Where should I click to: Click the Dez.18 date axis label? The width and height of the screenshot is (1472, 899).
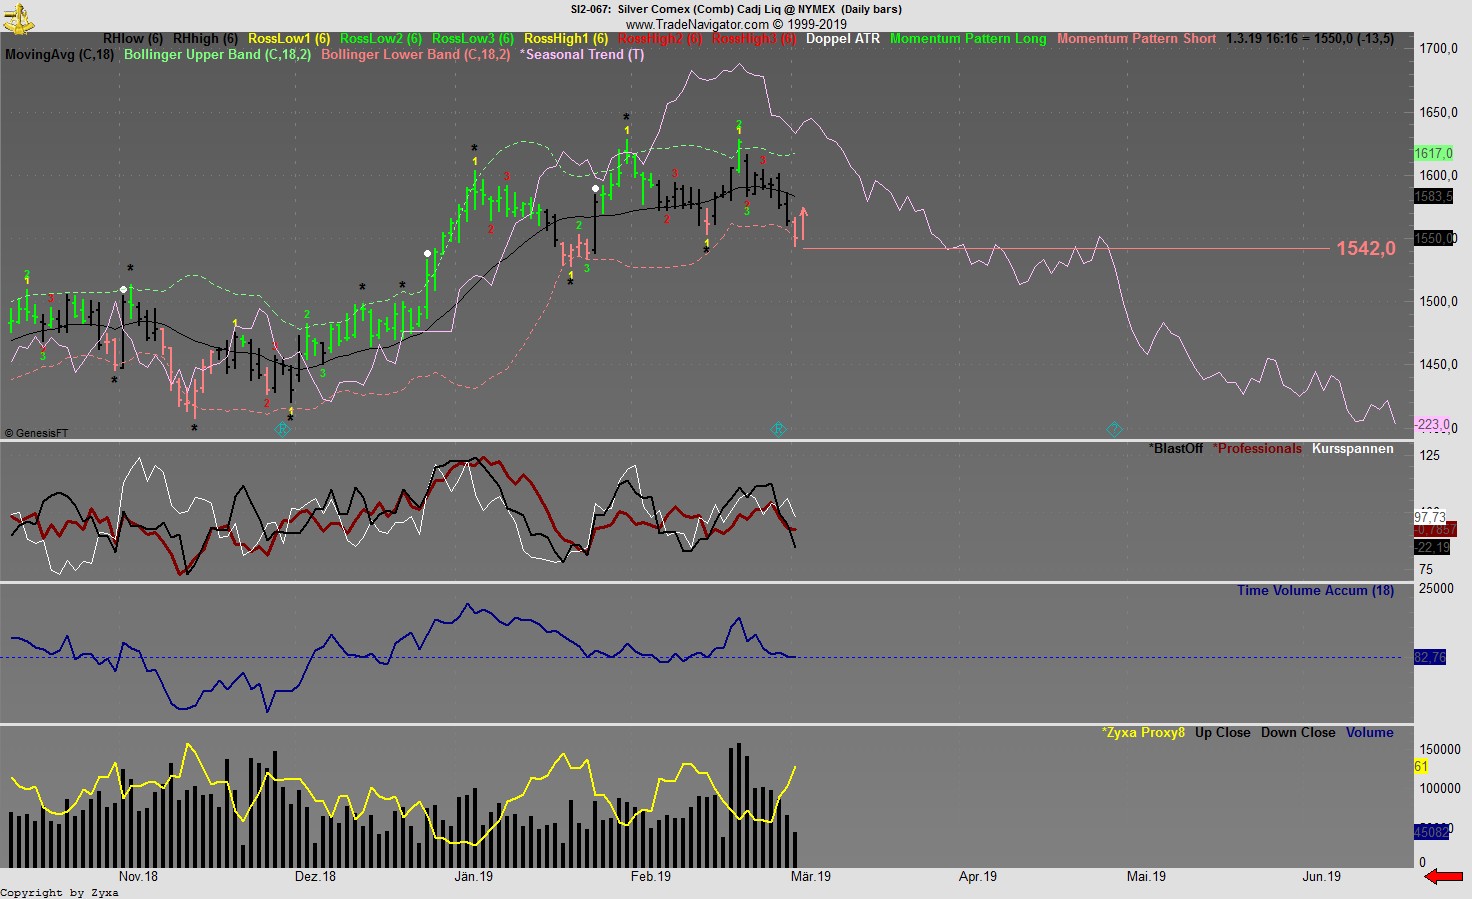315,877
